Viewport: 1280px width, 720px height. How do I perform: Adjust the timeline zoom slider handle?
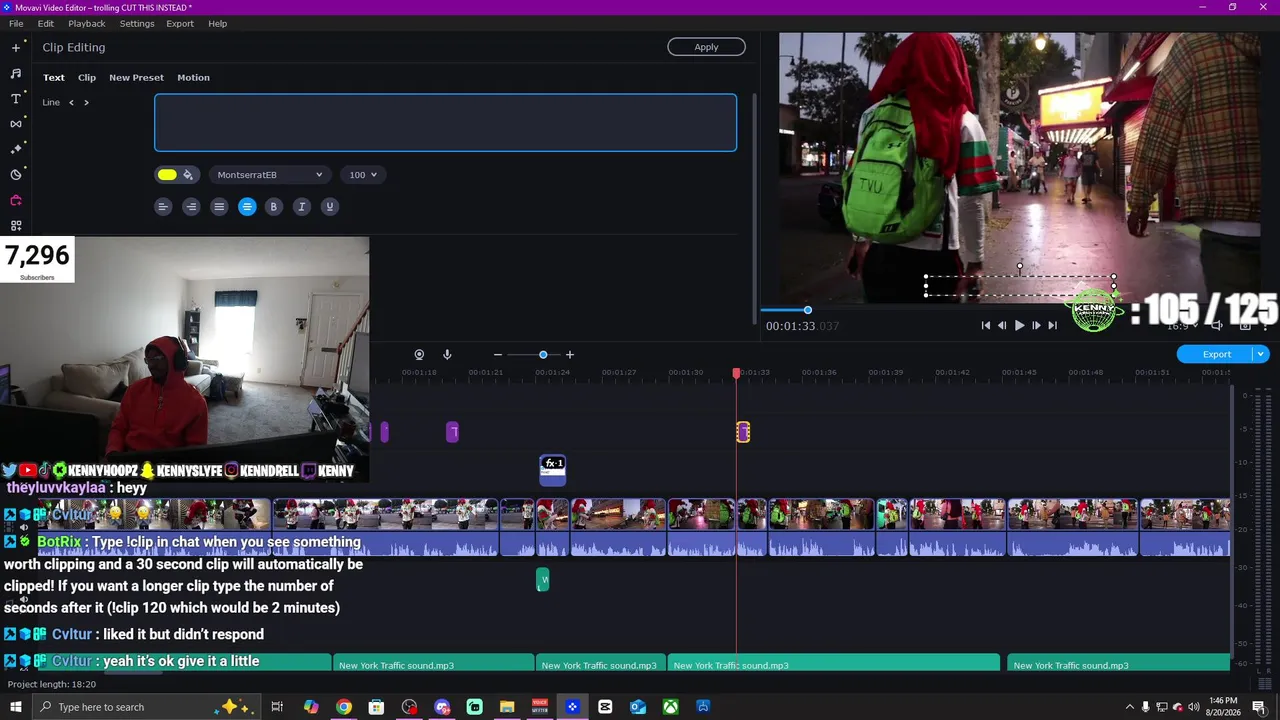[543, 355]
